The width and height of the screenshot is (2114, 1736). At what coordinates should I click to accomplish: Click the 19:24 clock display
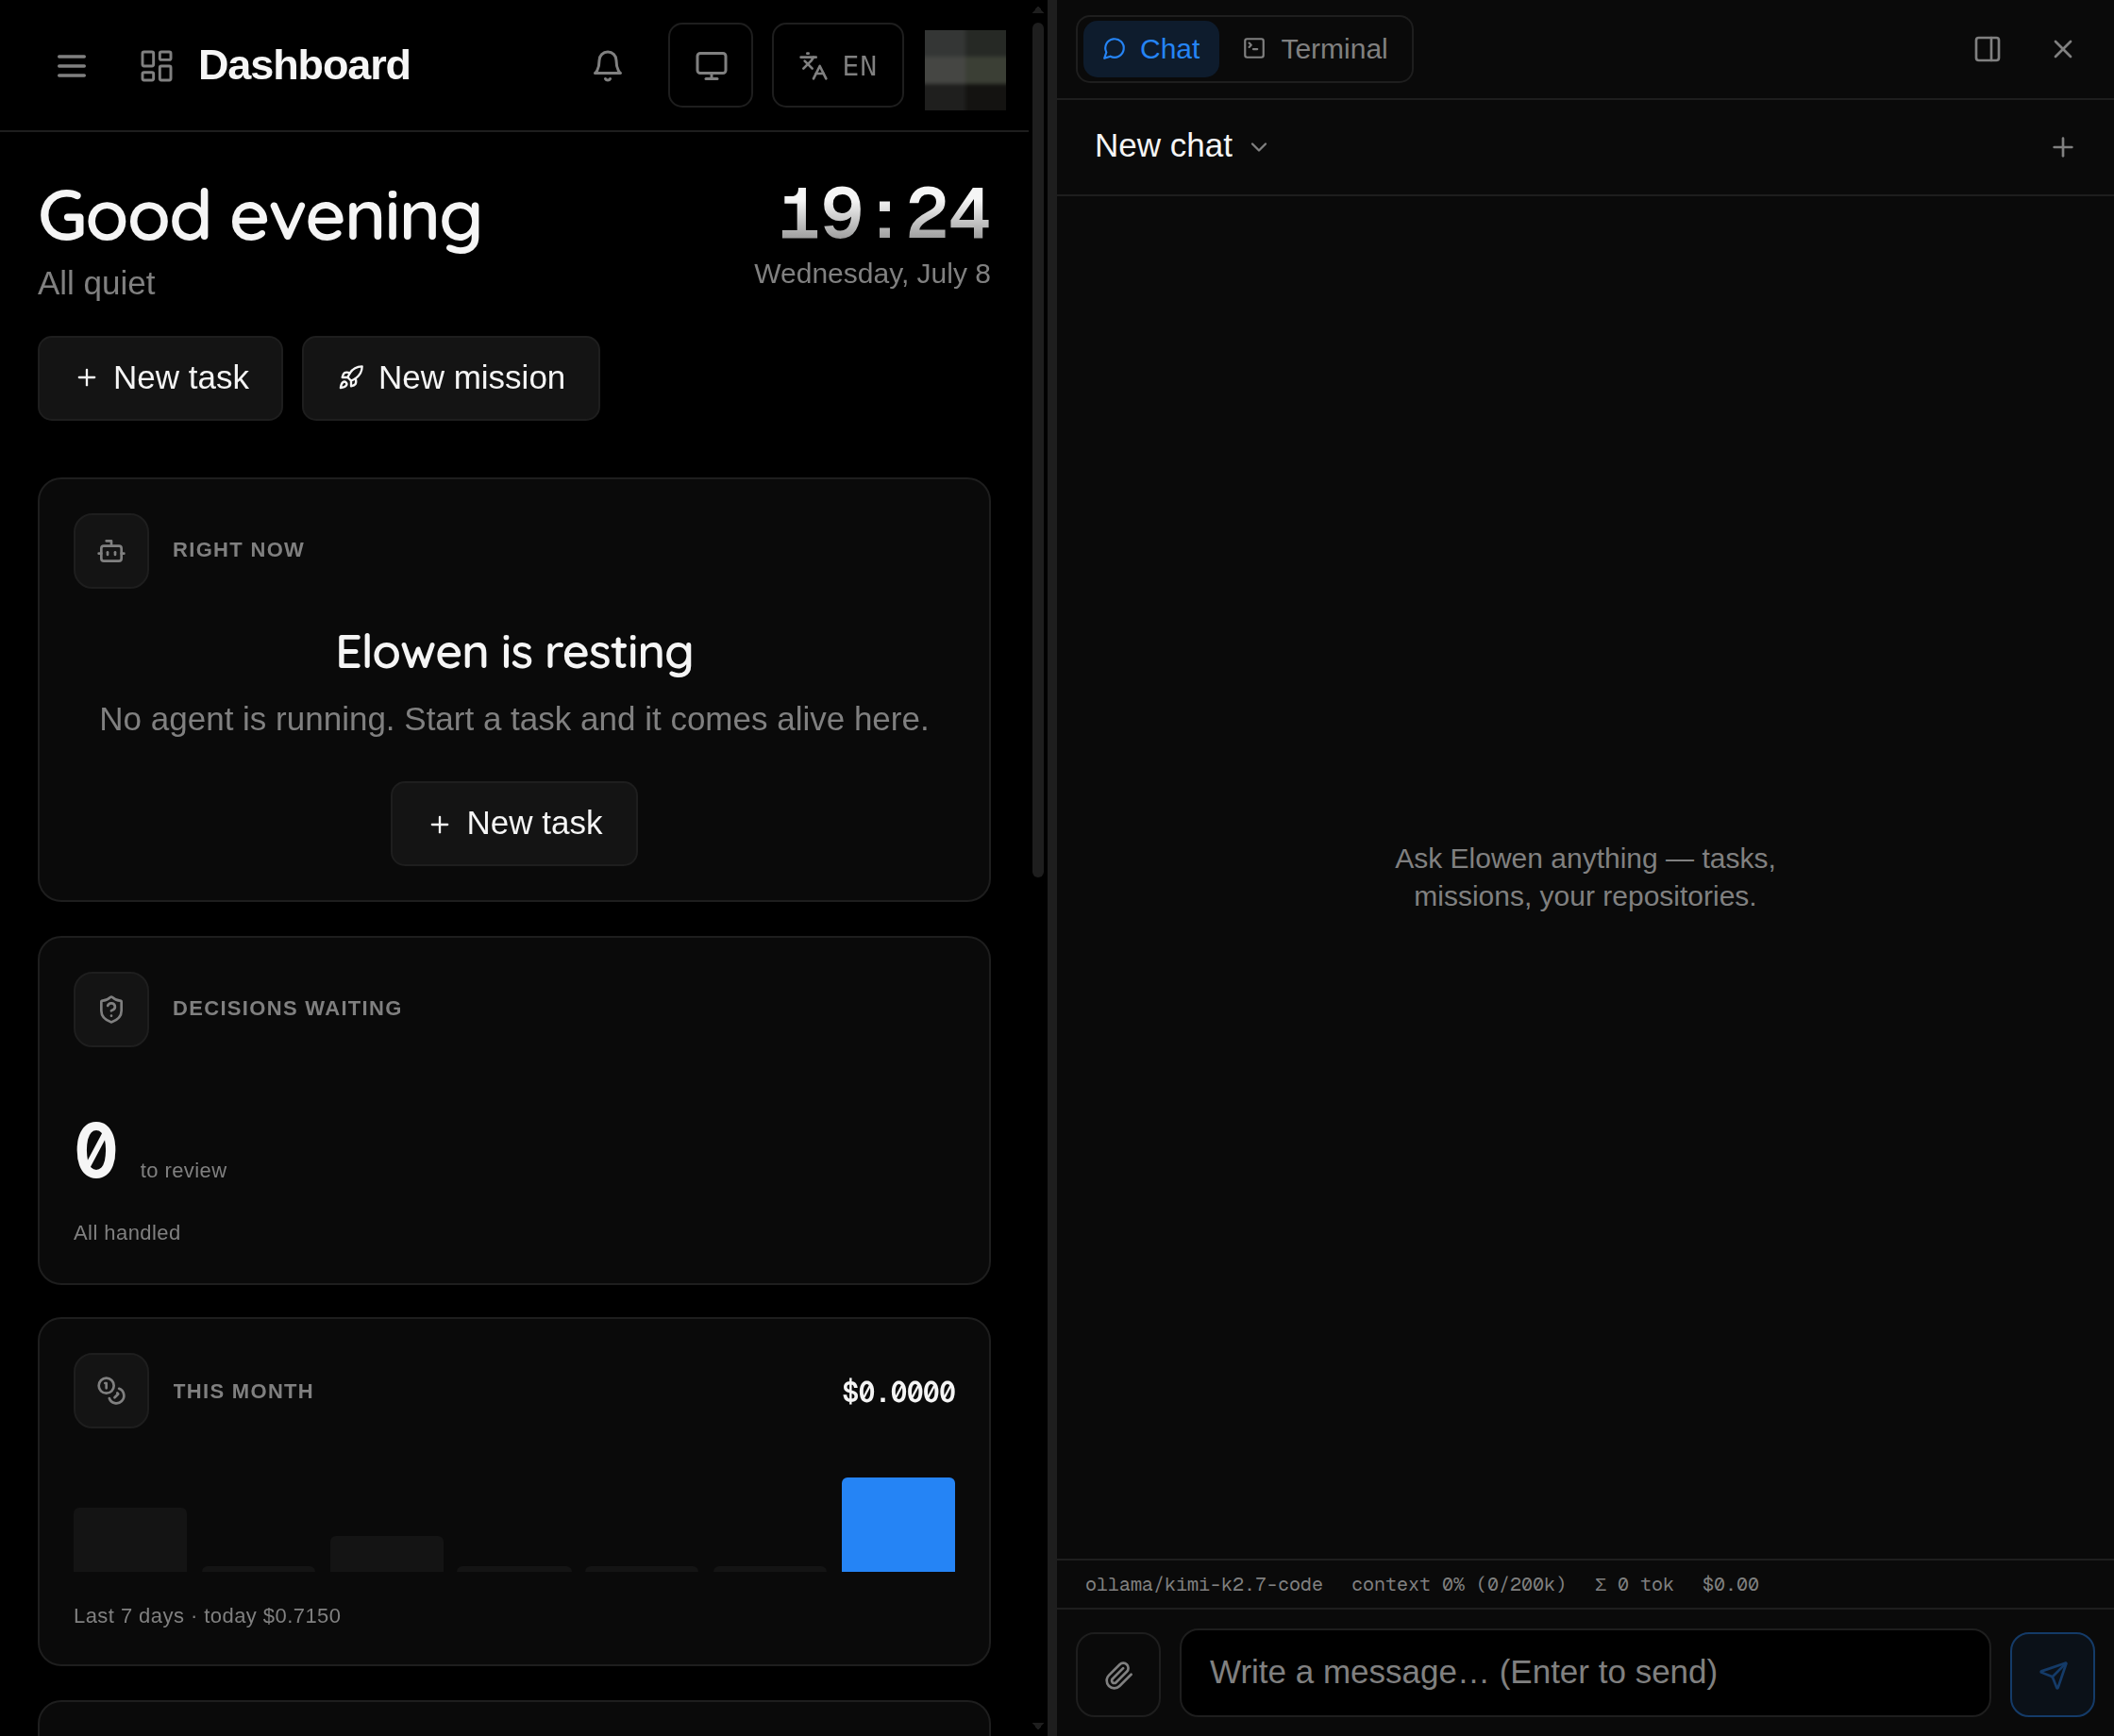click(x=884, y=214)
